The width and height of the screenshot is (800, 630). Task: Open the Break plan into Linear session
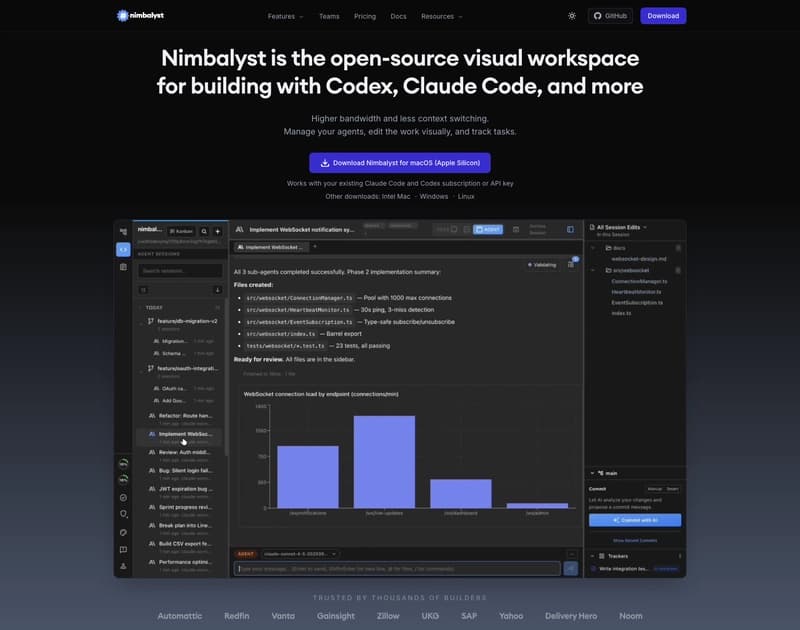(x=180, y=529)
